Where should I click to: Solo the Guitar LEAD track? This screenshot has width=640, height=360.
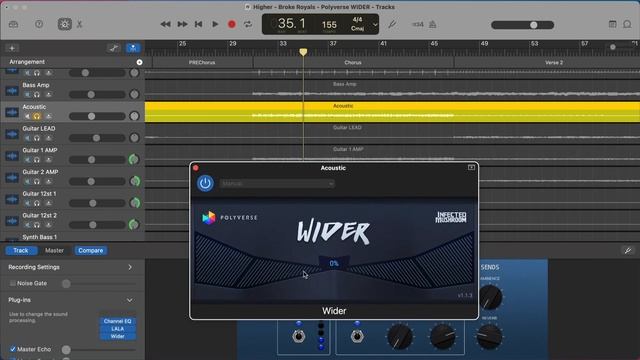click(37, 138)
